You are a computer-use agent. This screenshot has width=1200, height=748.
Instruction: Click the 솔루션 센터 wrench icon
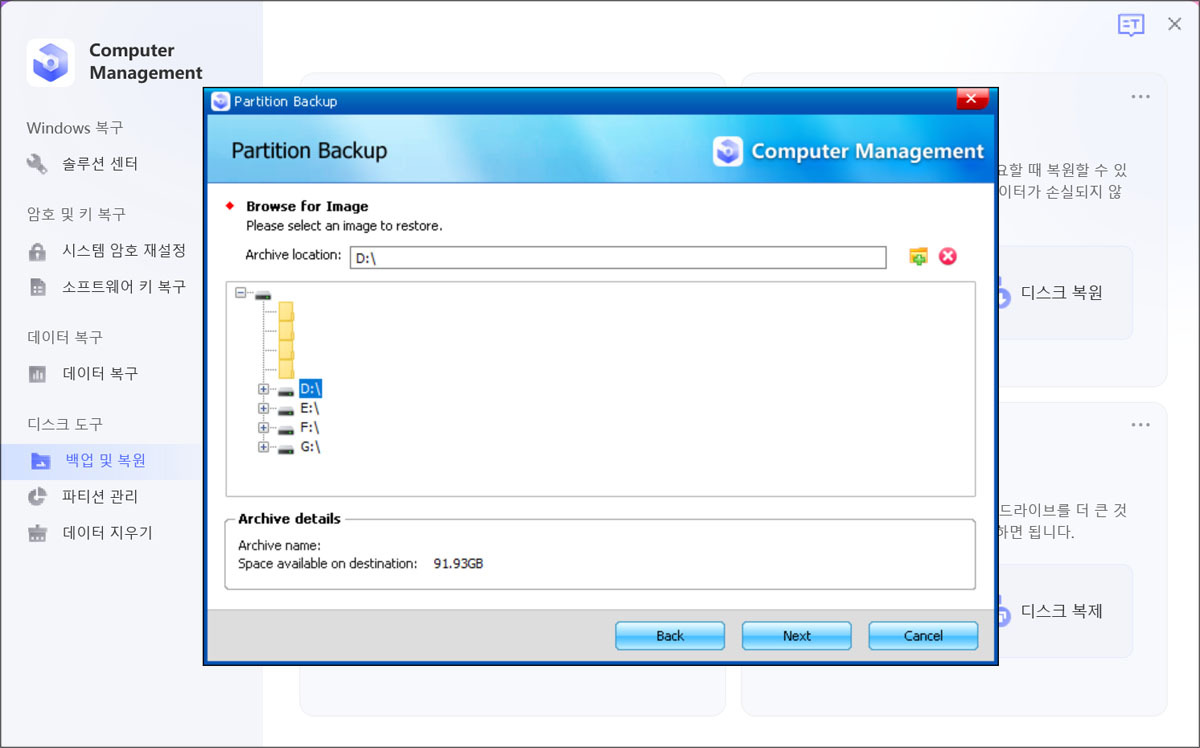click(38, 164)
